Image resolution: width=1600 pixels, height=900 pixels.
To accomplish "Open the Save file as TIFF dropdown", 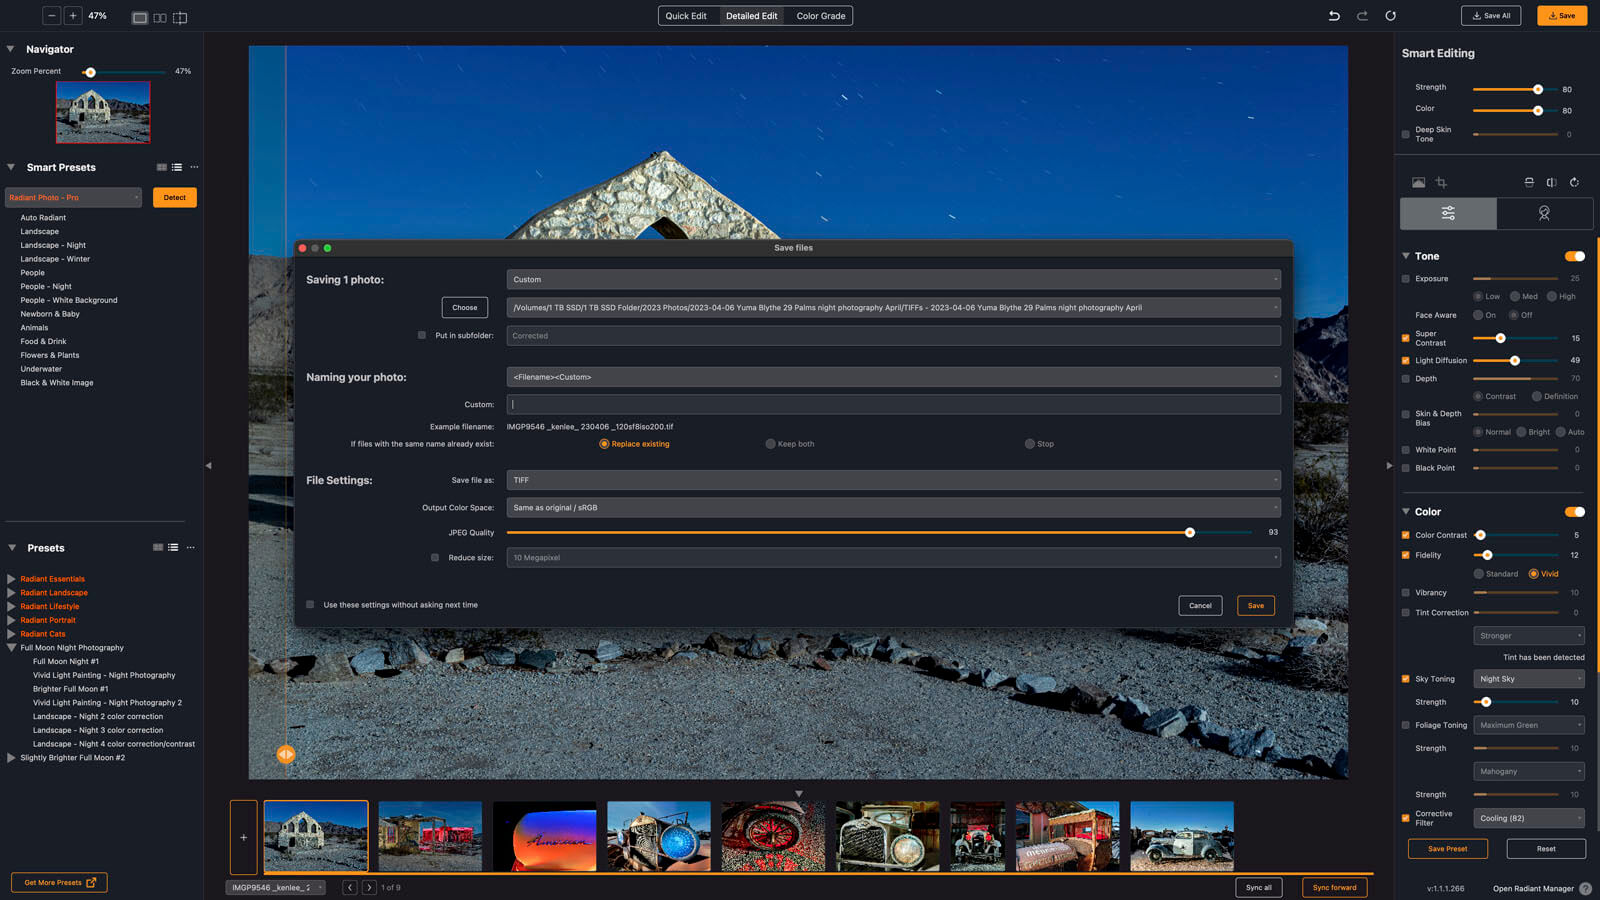I will pyautogui.click(x=893, y=480).
